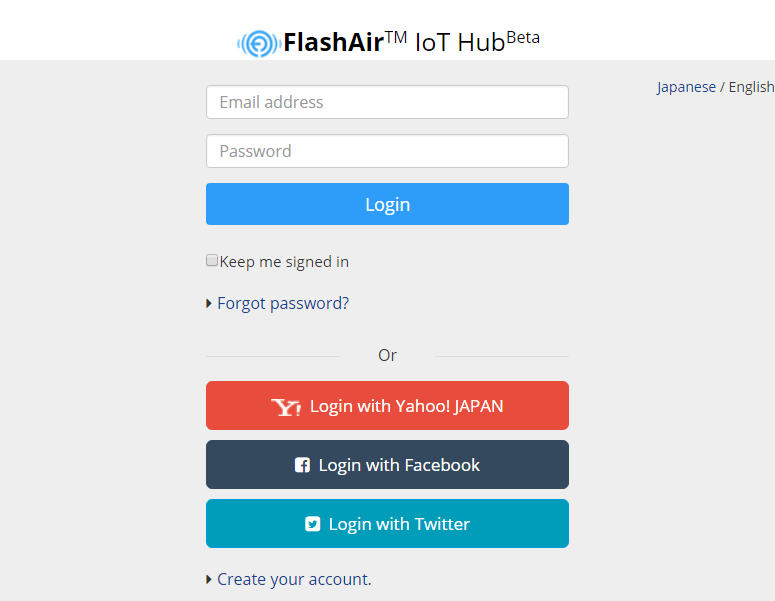Screen dimensions: 775x601
Task: Choose Login with Facebook
Action: pyautogui.click(x=387, y=465)
